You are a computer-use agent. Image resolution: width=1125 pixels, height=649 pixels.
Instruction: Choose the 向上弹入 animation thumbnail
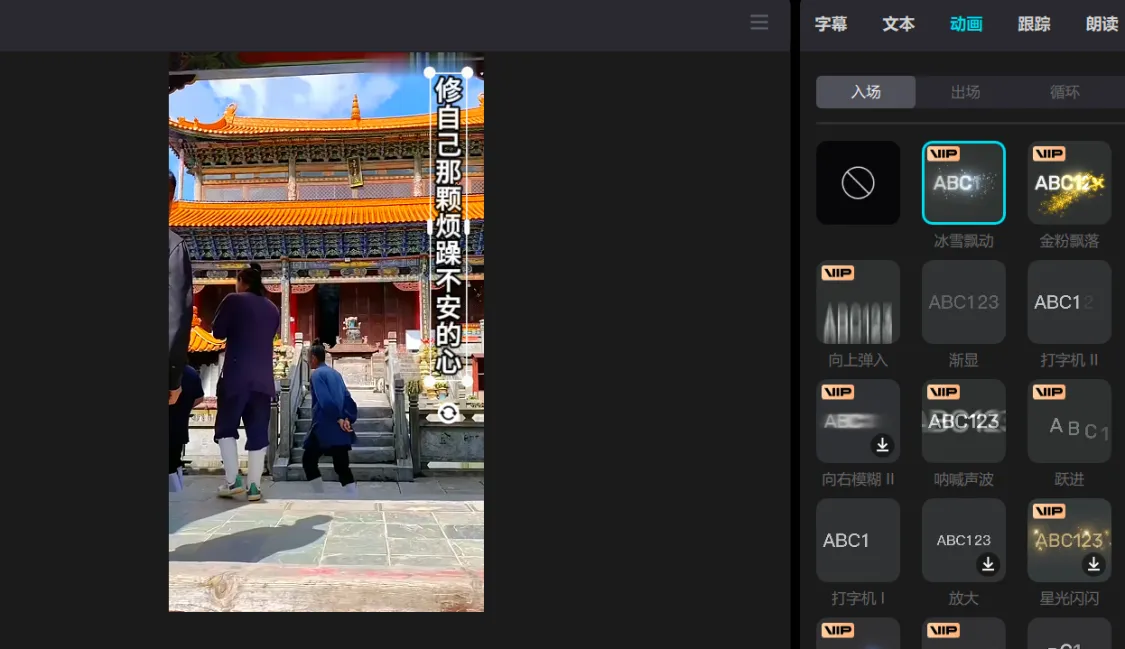[x=857, y=302]
